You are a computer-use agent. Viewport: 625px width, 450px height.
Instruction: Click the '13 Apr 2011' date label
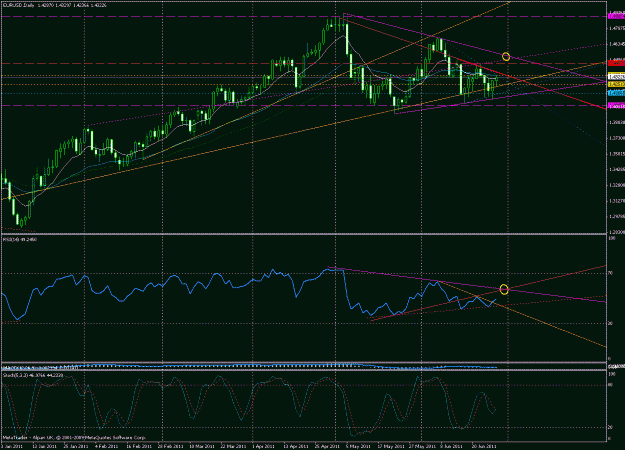point(295,446)
